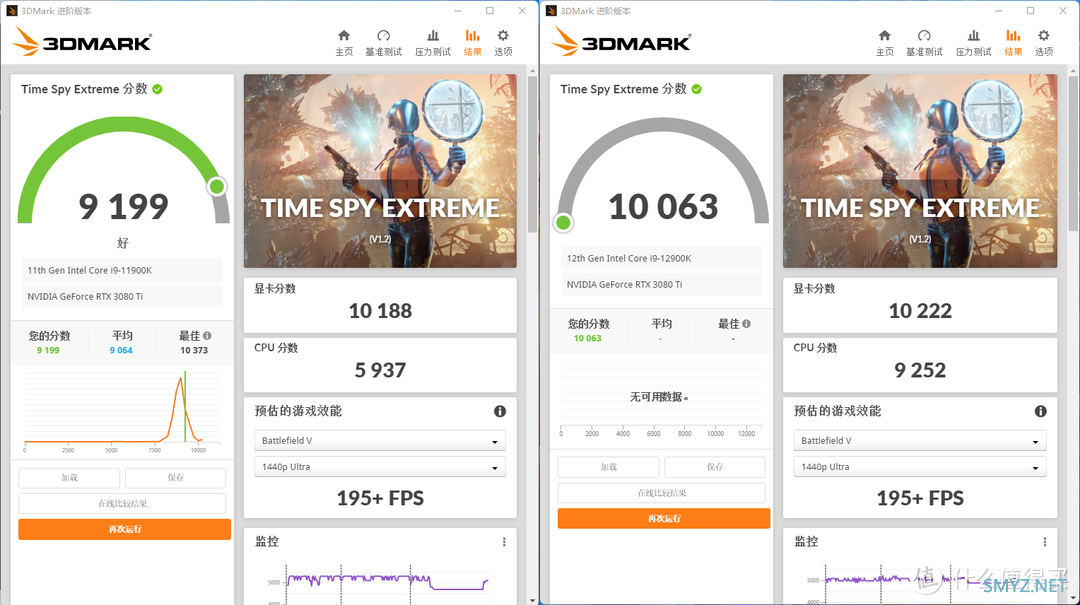Click 3DMark logo in left window
The image size is (1080, 605).
[82, 41]
